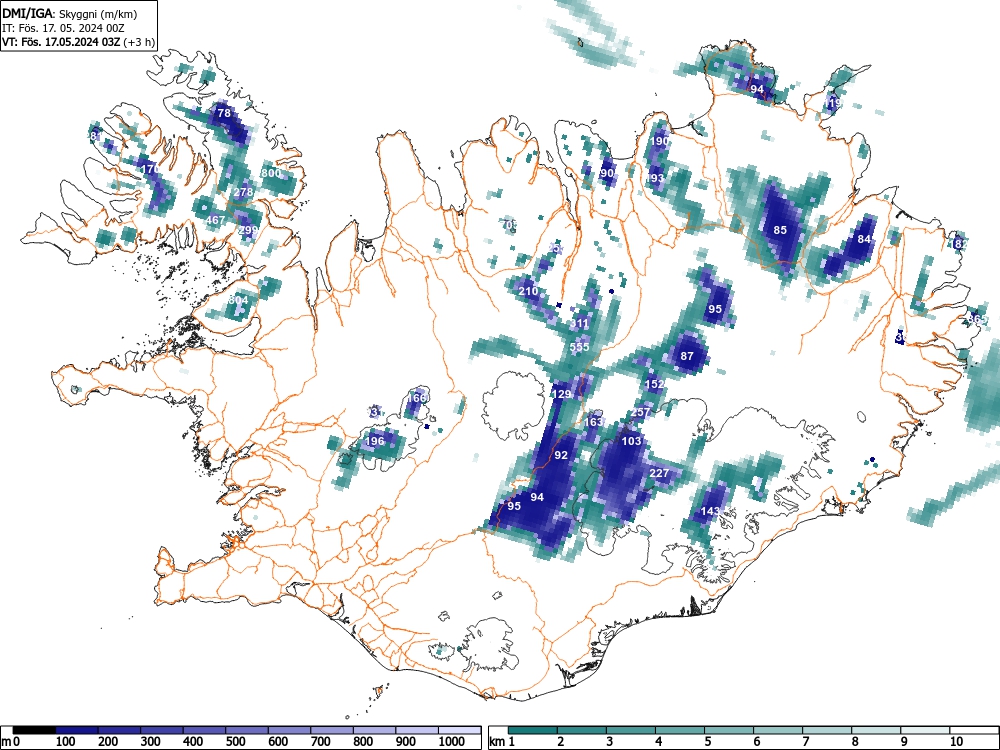This screenshot has width=1000, height=750.
Task: Click the '705' visibility value
Action: click(x=509, y=224)
